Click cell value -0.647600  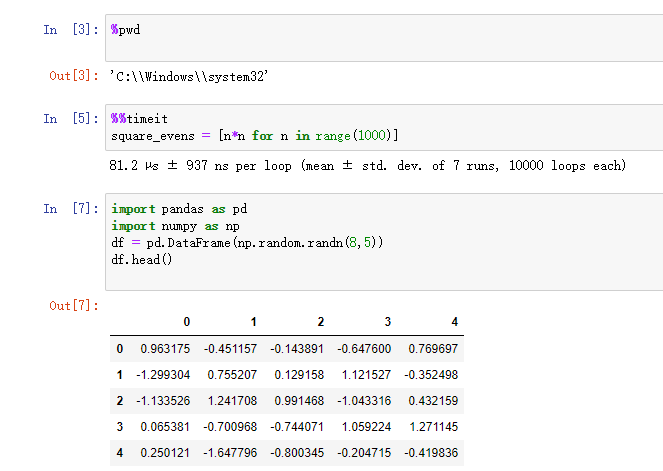pos(364,349)
